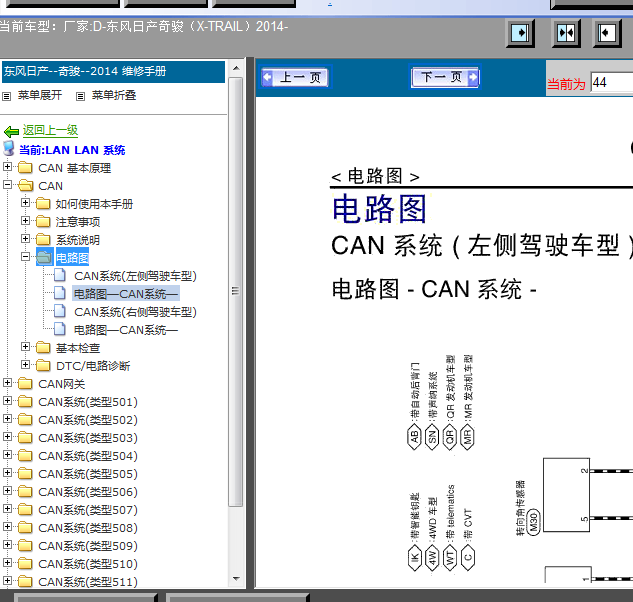Click the CAN网关 folder icon

25,384
